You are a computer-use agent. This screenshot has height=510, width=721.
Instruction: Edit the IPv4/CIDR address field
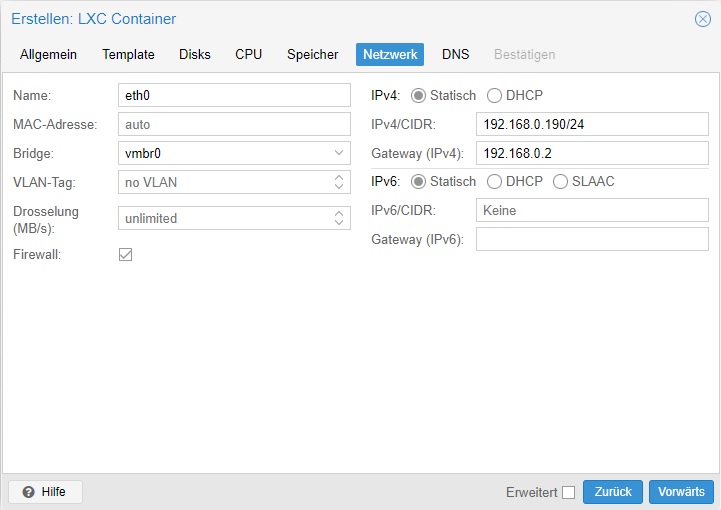592,124
